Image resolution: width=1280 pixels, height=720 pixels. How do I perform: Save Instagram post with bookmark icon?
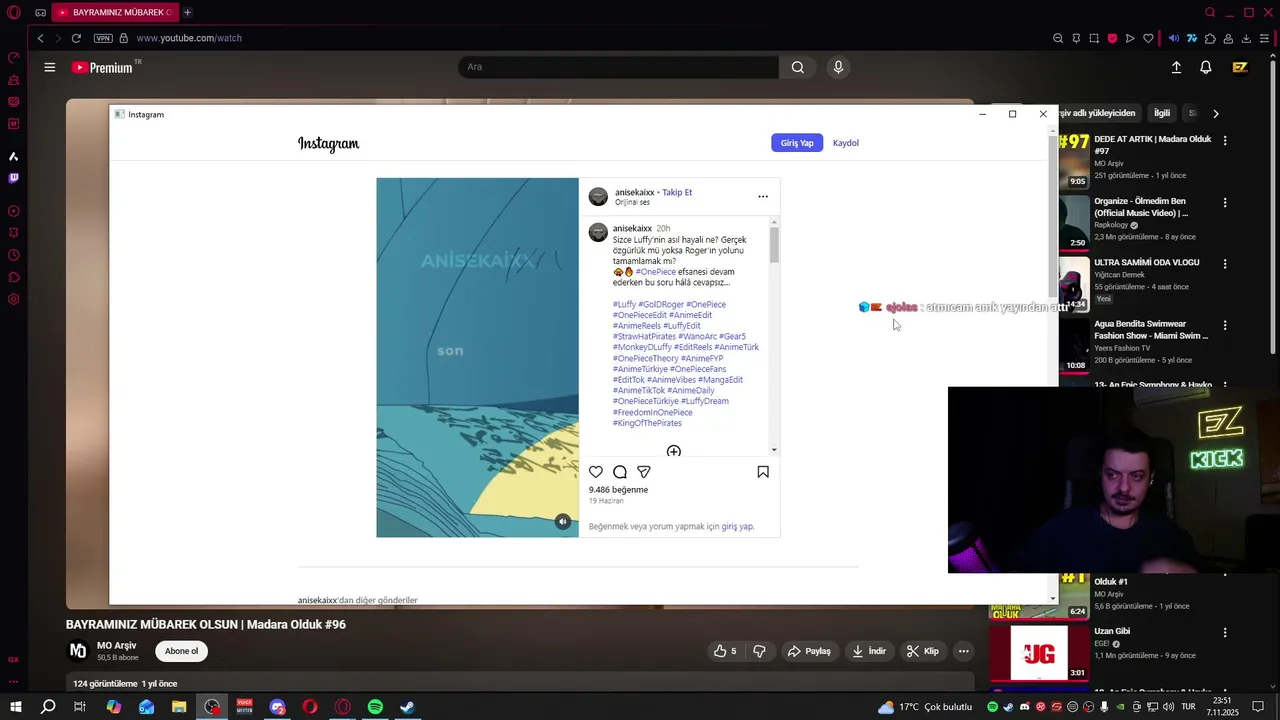pyautogui.click(x=763, y=472)
